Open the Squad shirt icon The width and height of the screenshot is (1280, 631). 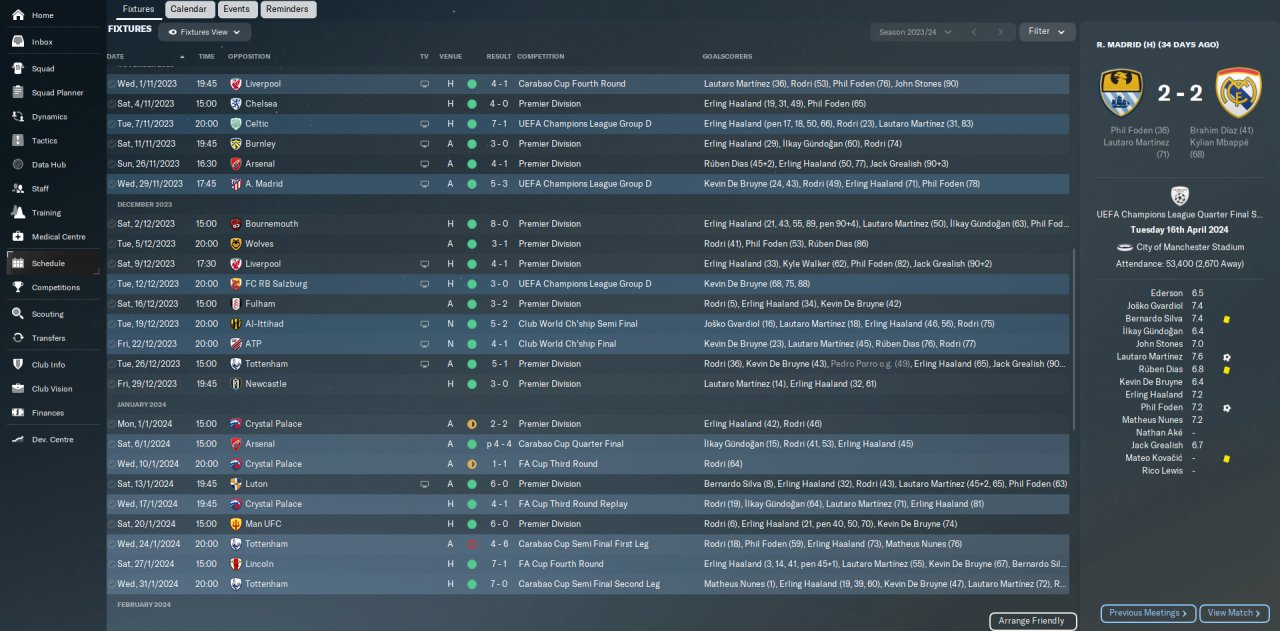pyautogui.click(x=17, y=68)
